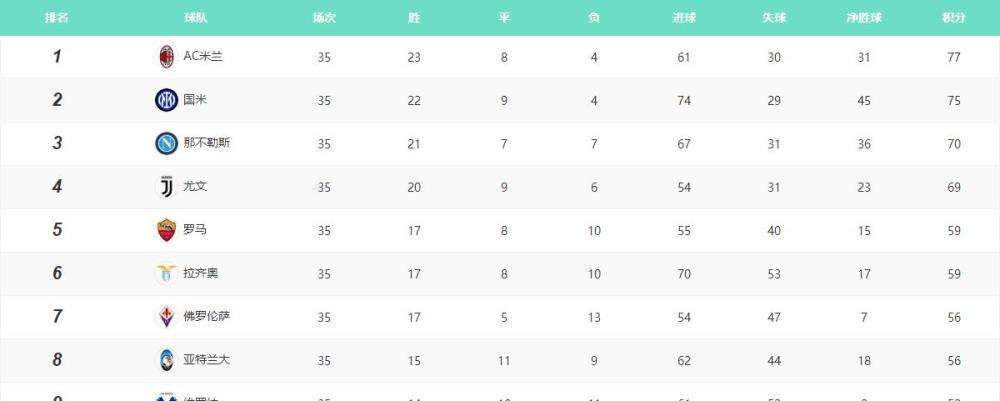The image size is (1000, 401).
Task: Click the Inter Milan club logo
Action: [x=166, y=100]
